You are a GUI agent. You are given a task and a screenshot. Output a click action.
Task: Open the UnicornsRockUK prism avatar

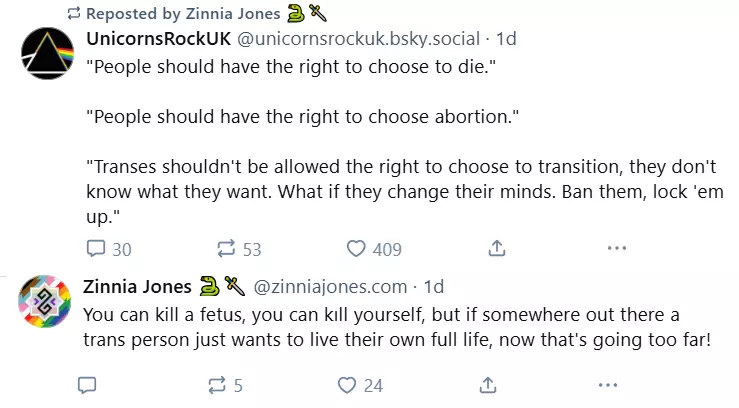(48, 53)
